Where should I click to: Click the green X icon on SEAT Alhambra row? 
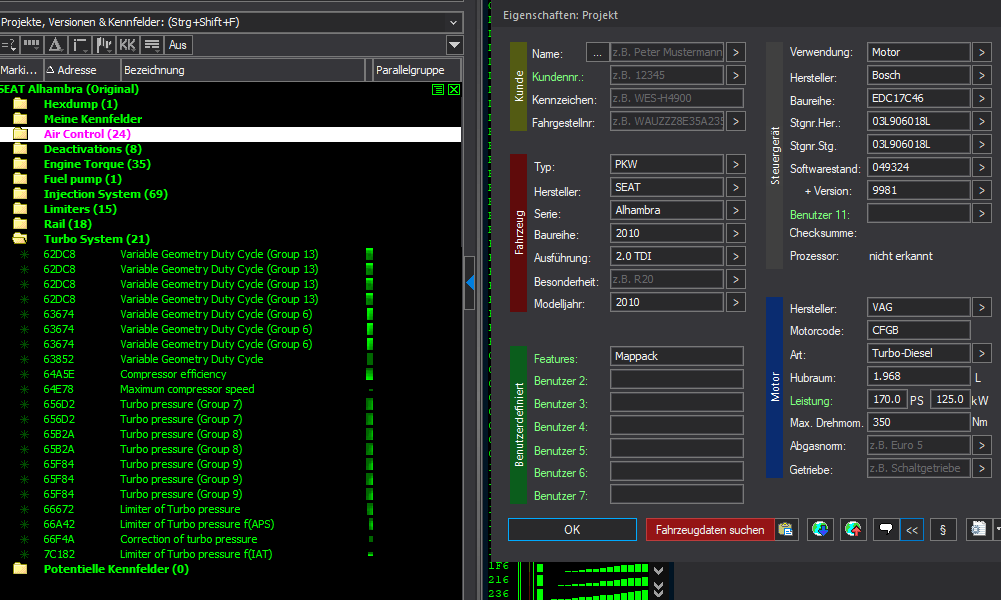(x=453, y=90)
